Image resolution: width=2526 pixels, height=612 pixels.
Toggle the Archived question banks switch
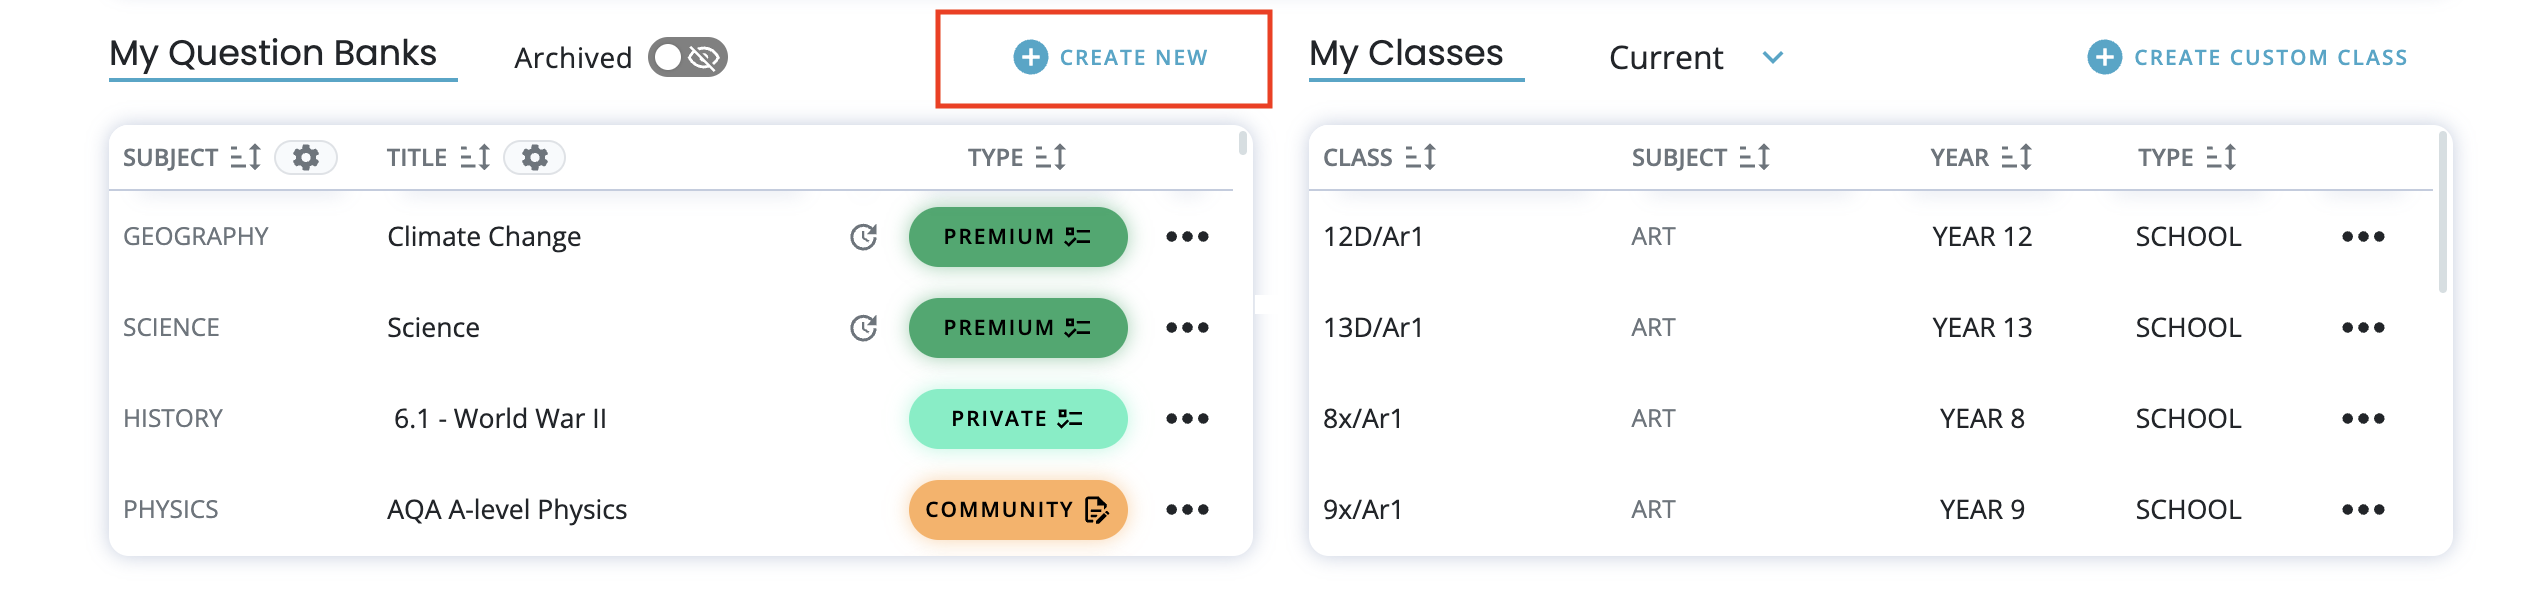tap(688, 57)
